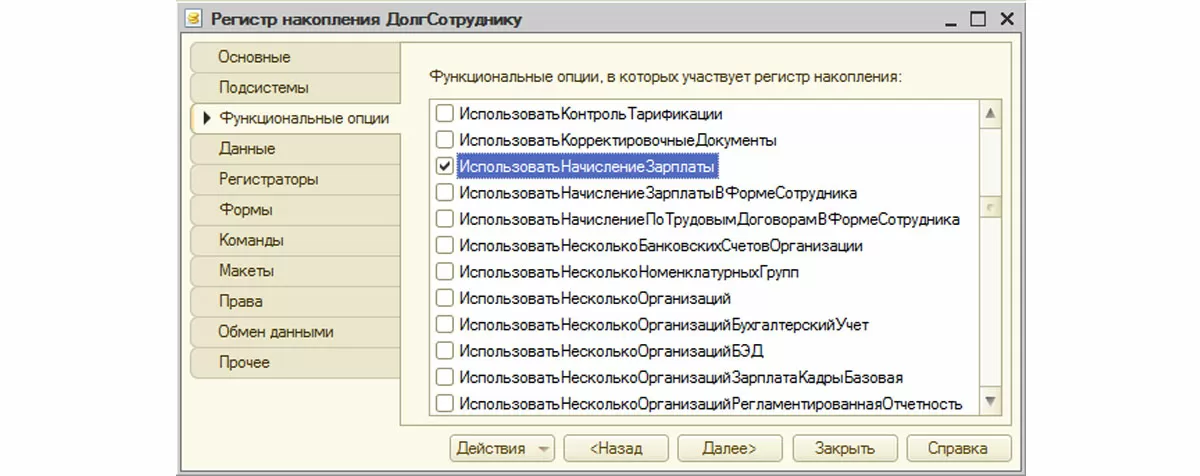Toggle ИспользоватьНесколькоОрганизацийБухгалтерскийУчет checkbox
Viewport: 1200px width, 476px height.
click(445, 324)
